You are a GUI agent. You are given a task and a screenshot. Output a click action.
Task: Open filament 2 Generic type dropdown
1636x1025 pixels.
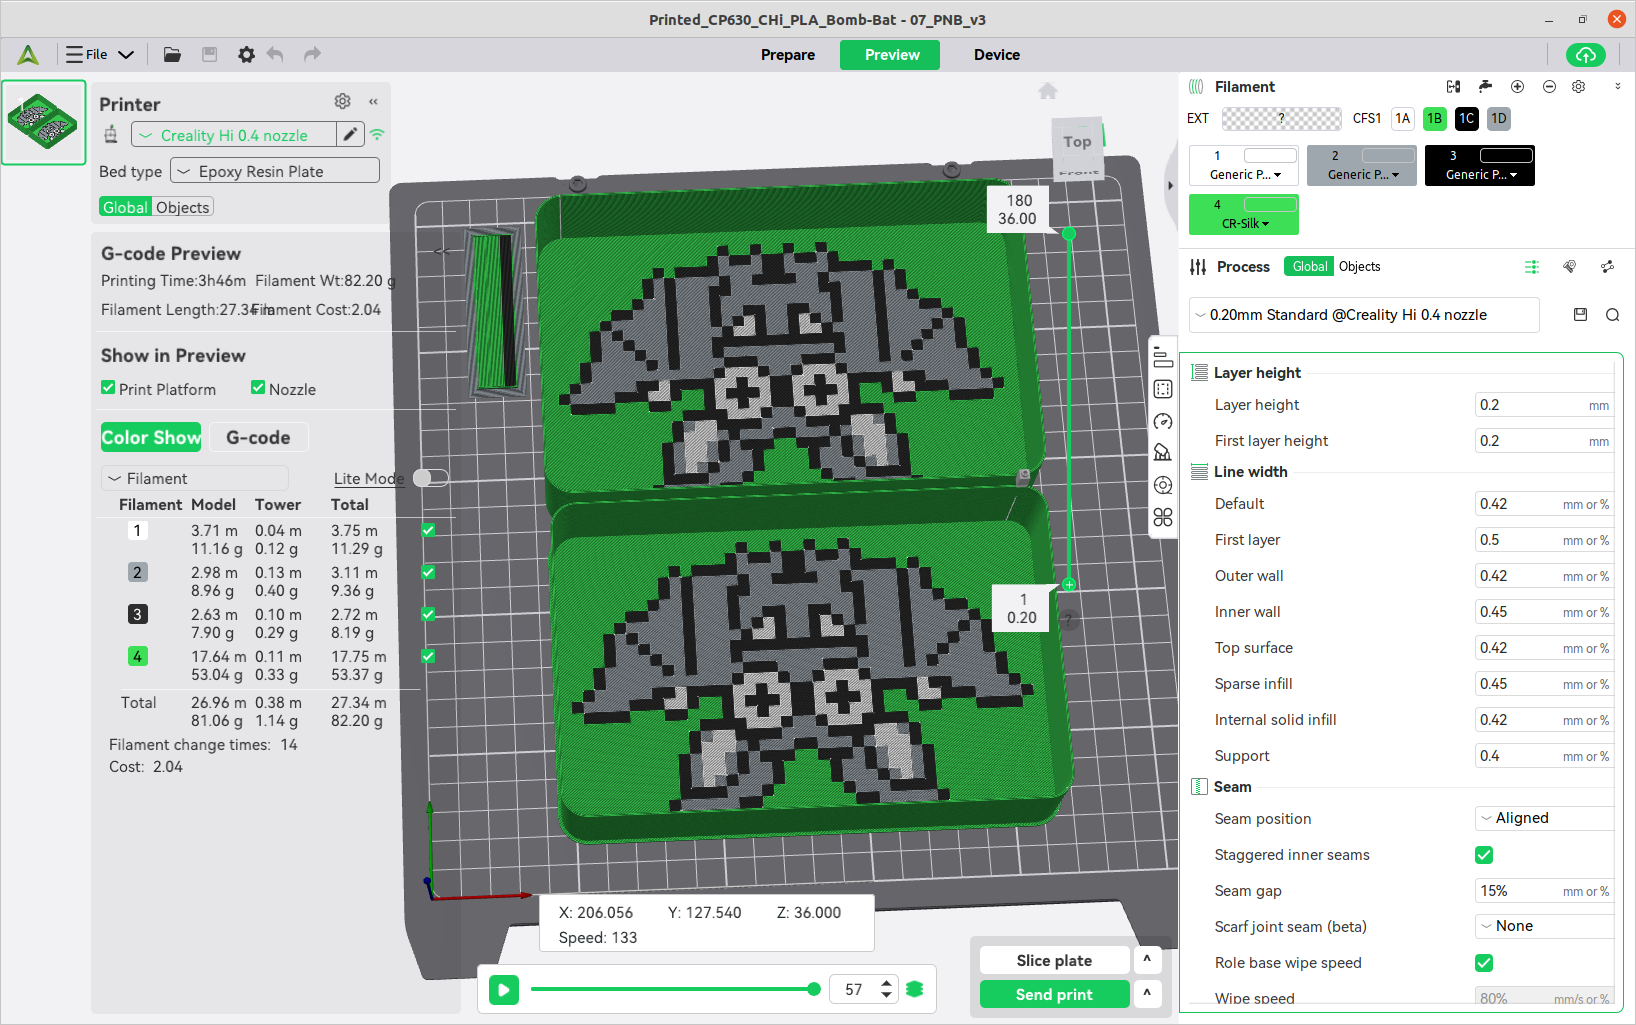coord(1362,175)
